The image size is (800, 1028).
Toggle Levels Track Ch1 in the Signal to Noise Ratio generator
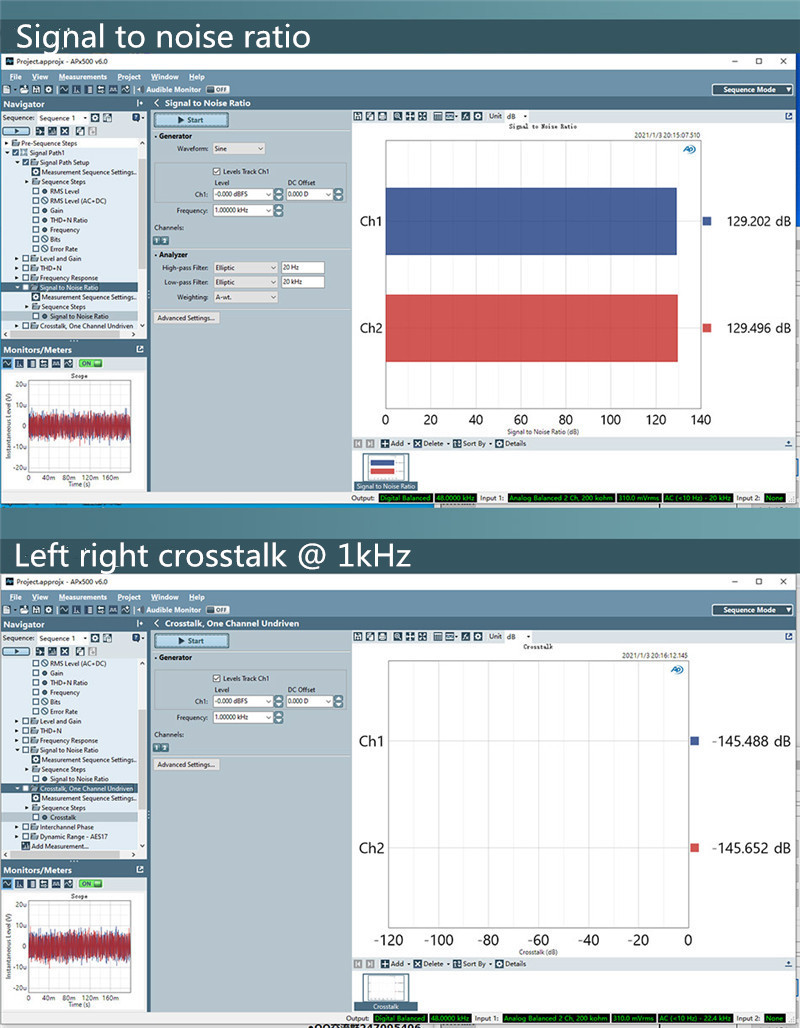(217, 171)
